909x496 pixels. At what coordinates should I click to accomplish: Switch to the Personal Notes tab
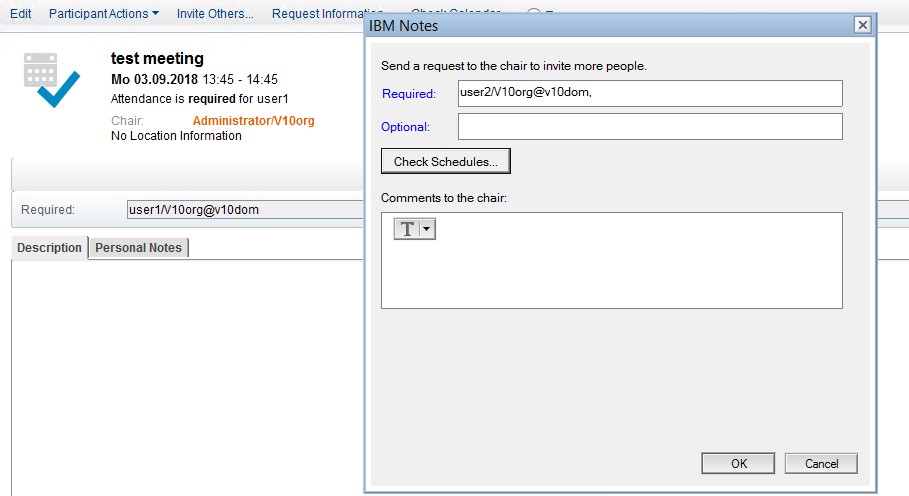[x=138, y=248]
